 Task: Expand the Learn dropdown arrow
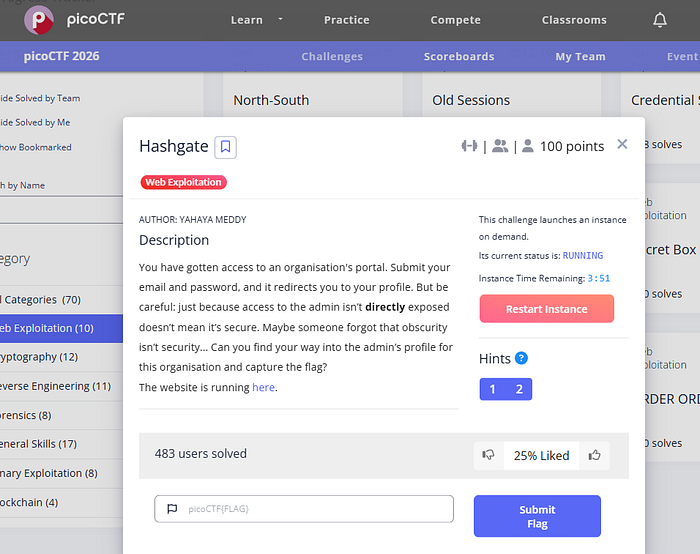point(280,19)
